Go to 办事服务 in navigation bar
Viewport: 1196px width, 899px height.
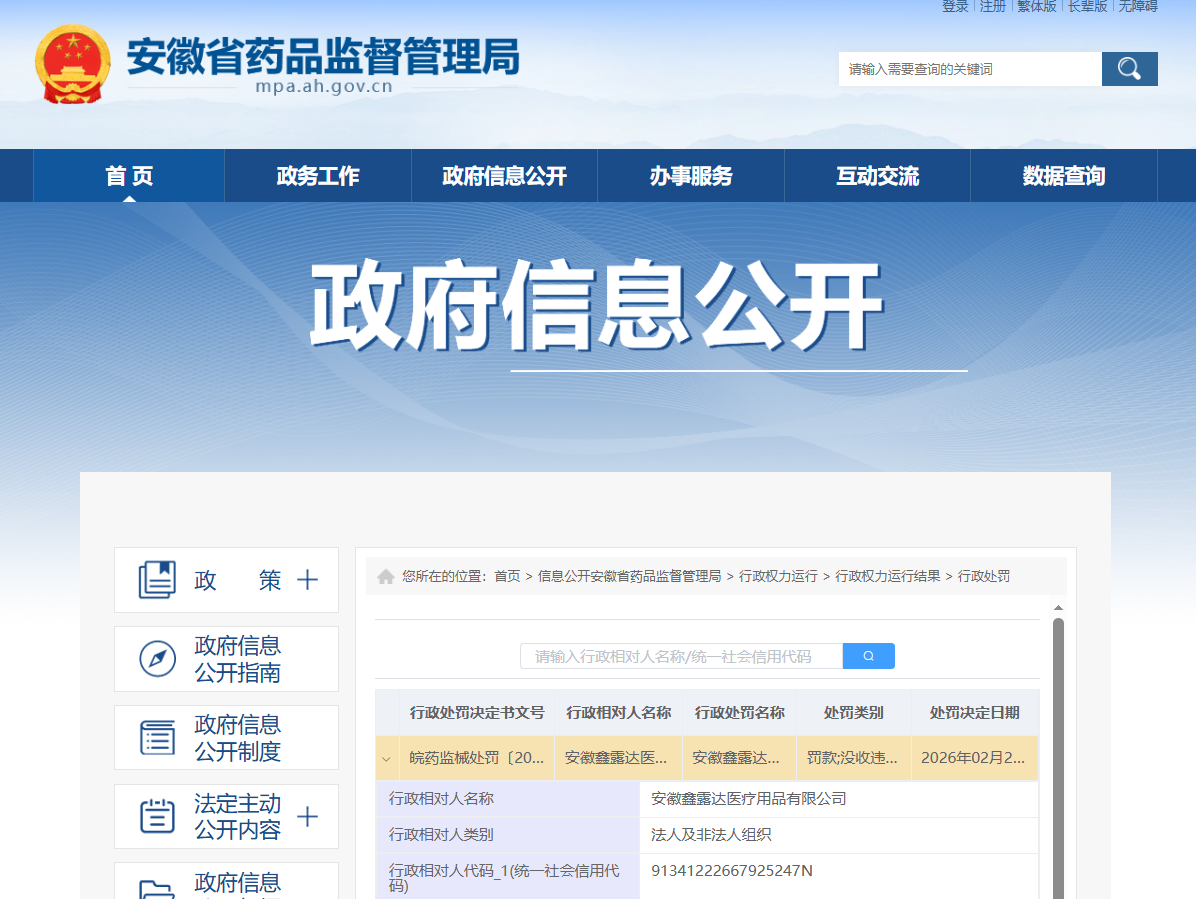click(691, 176)
